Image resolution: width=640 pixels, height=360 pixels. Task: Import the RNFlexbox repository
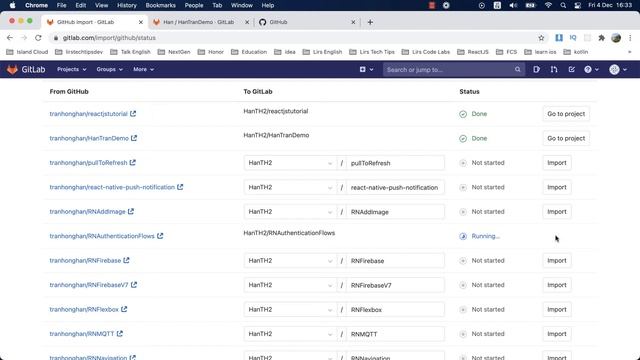557,309
